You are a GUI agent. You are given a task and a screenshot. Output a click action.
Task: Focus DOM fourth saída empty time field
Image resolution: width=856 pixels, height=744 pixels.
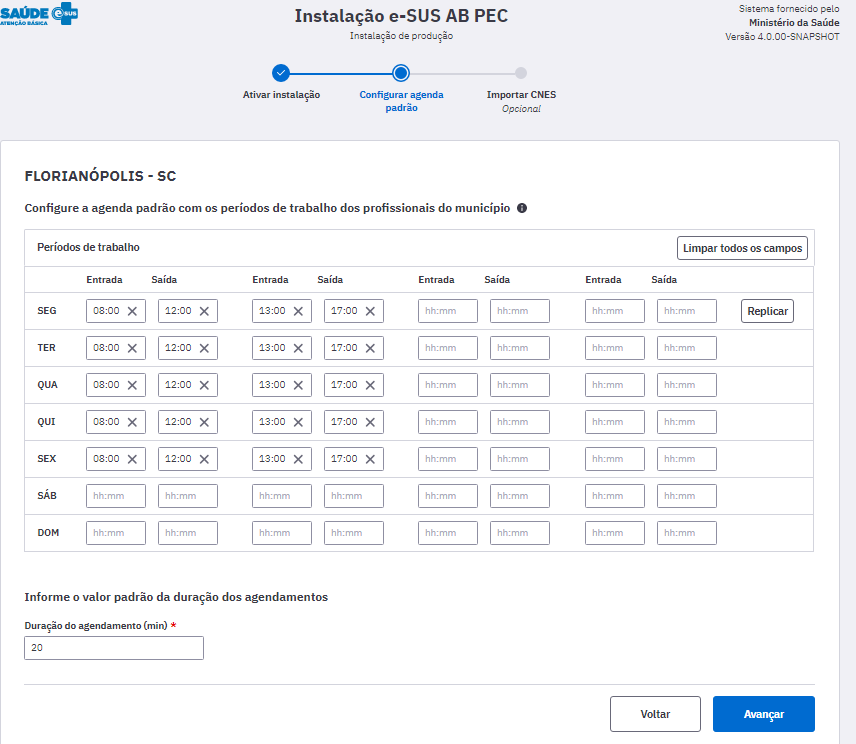tap(687, 533)
